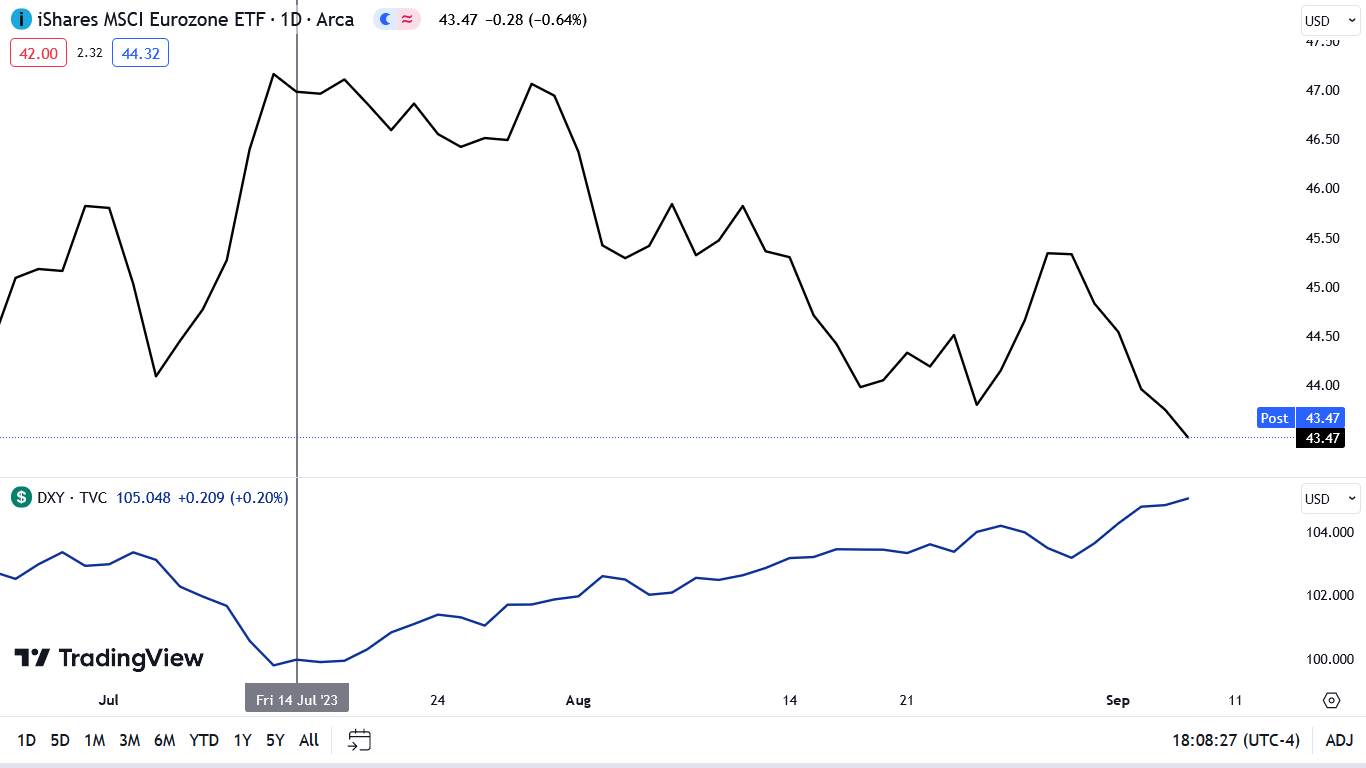Viewport: 1366px width, 768px height.
Task: Toggle ADJ adjusted data setting
Action: pos(1339,740)
